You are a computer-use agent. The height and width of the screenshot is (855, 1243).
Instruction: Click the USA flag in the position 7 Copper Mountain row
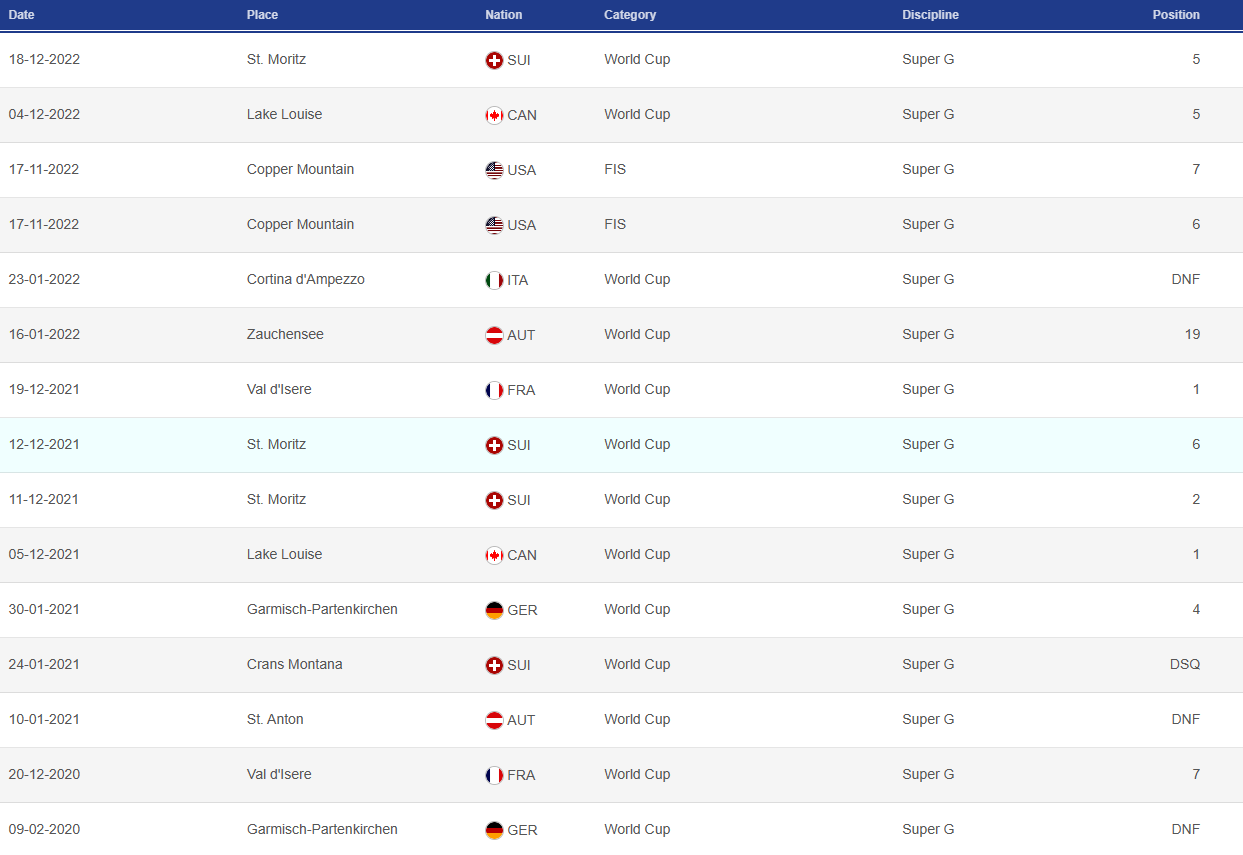tap(494, 170)
